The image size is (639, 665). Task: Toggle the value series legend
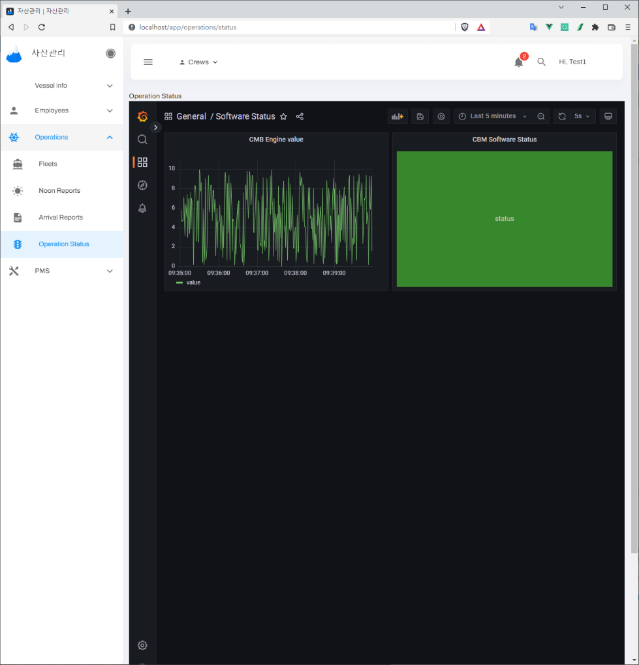193,282
